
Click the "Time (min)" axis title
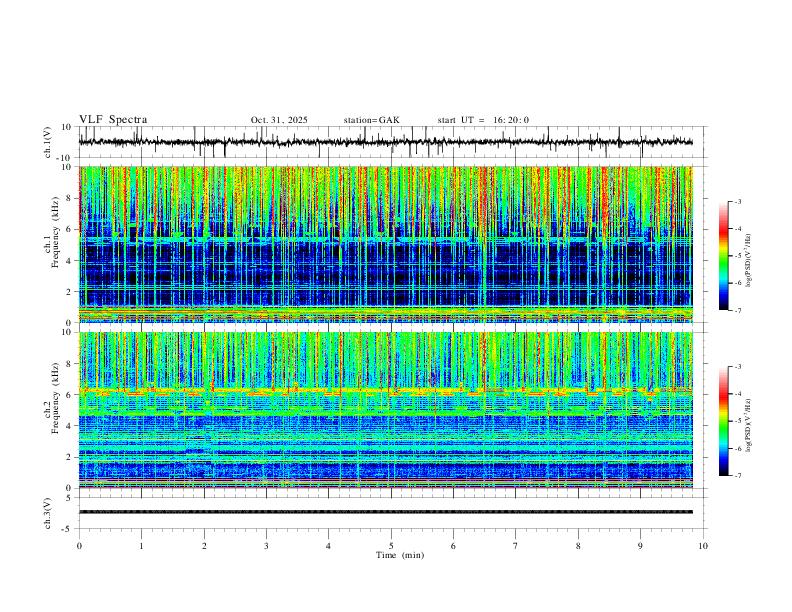(400, 555)
